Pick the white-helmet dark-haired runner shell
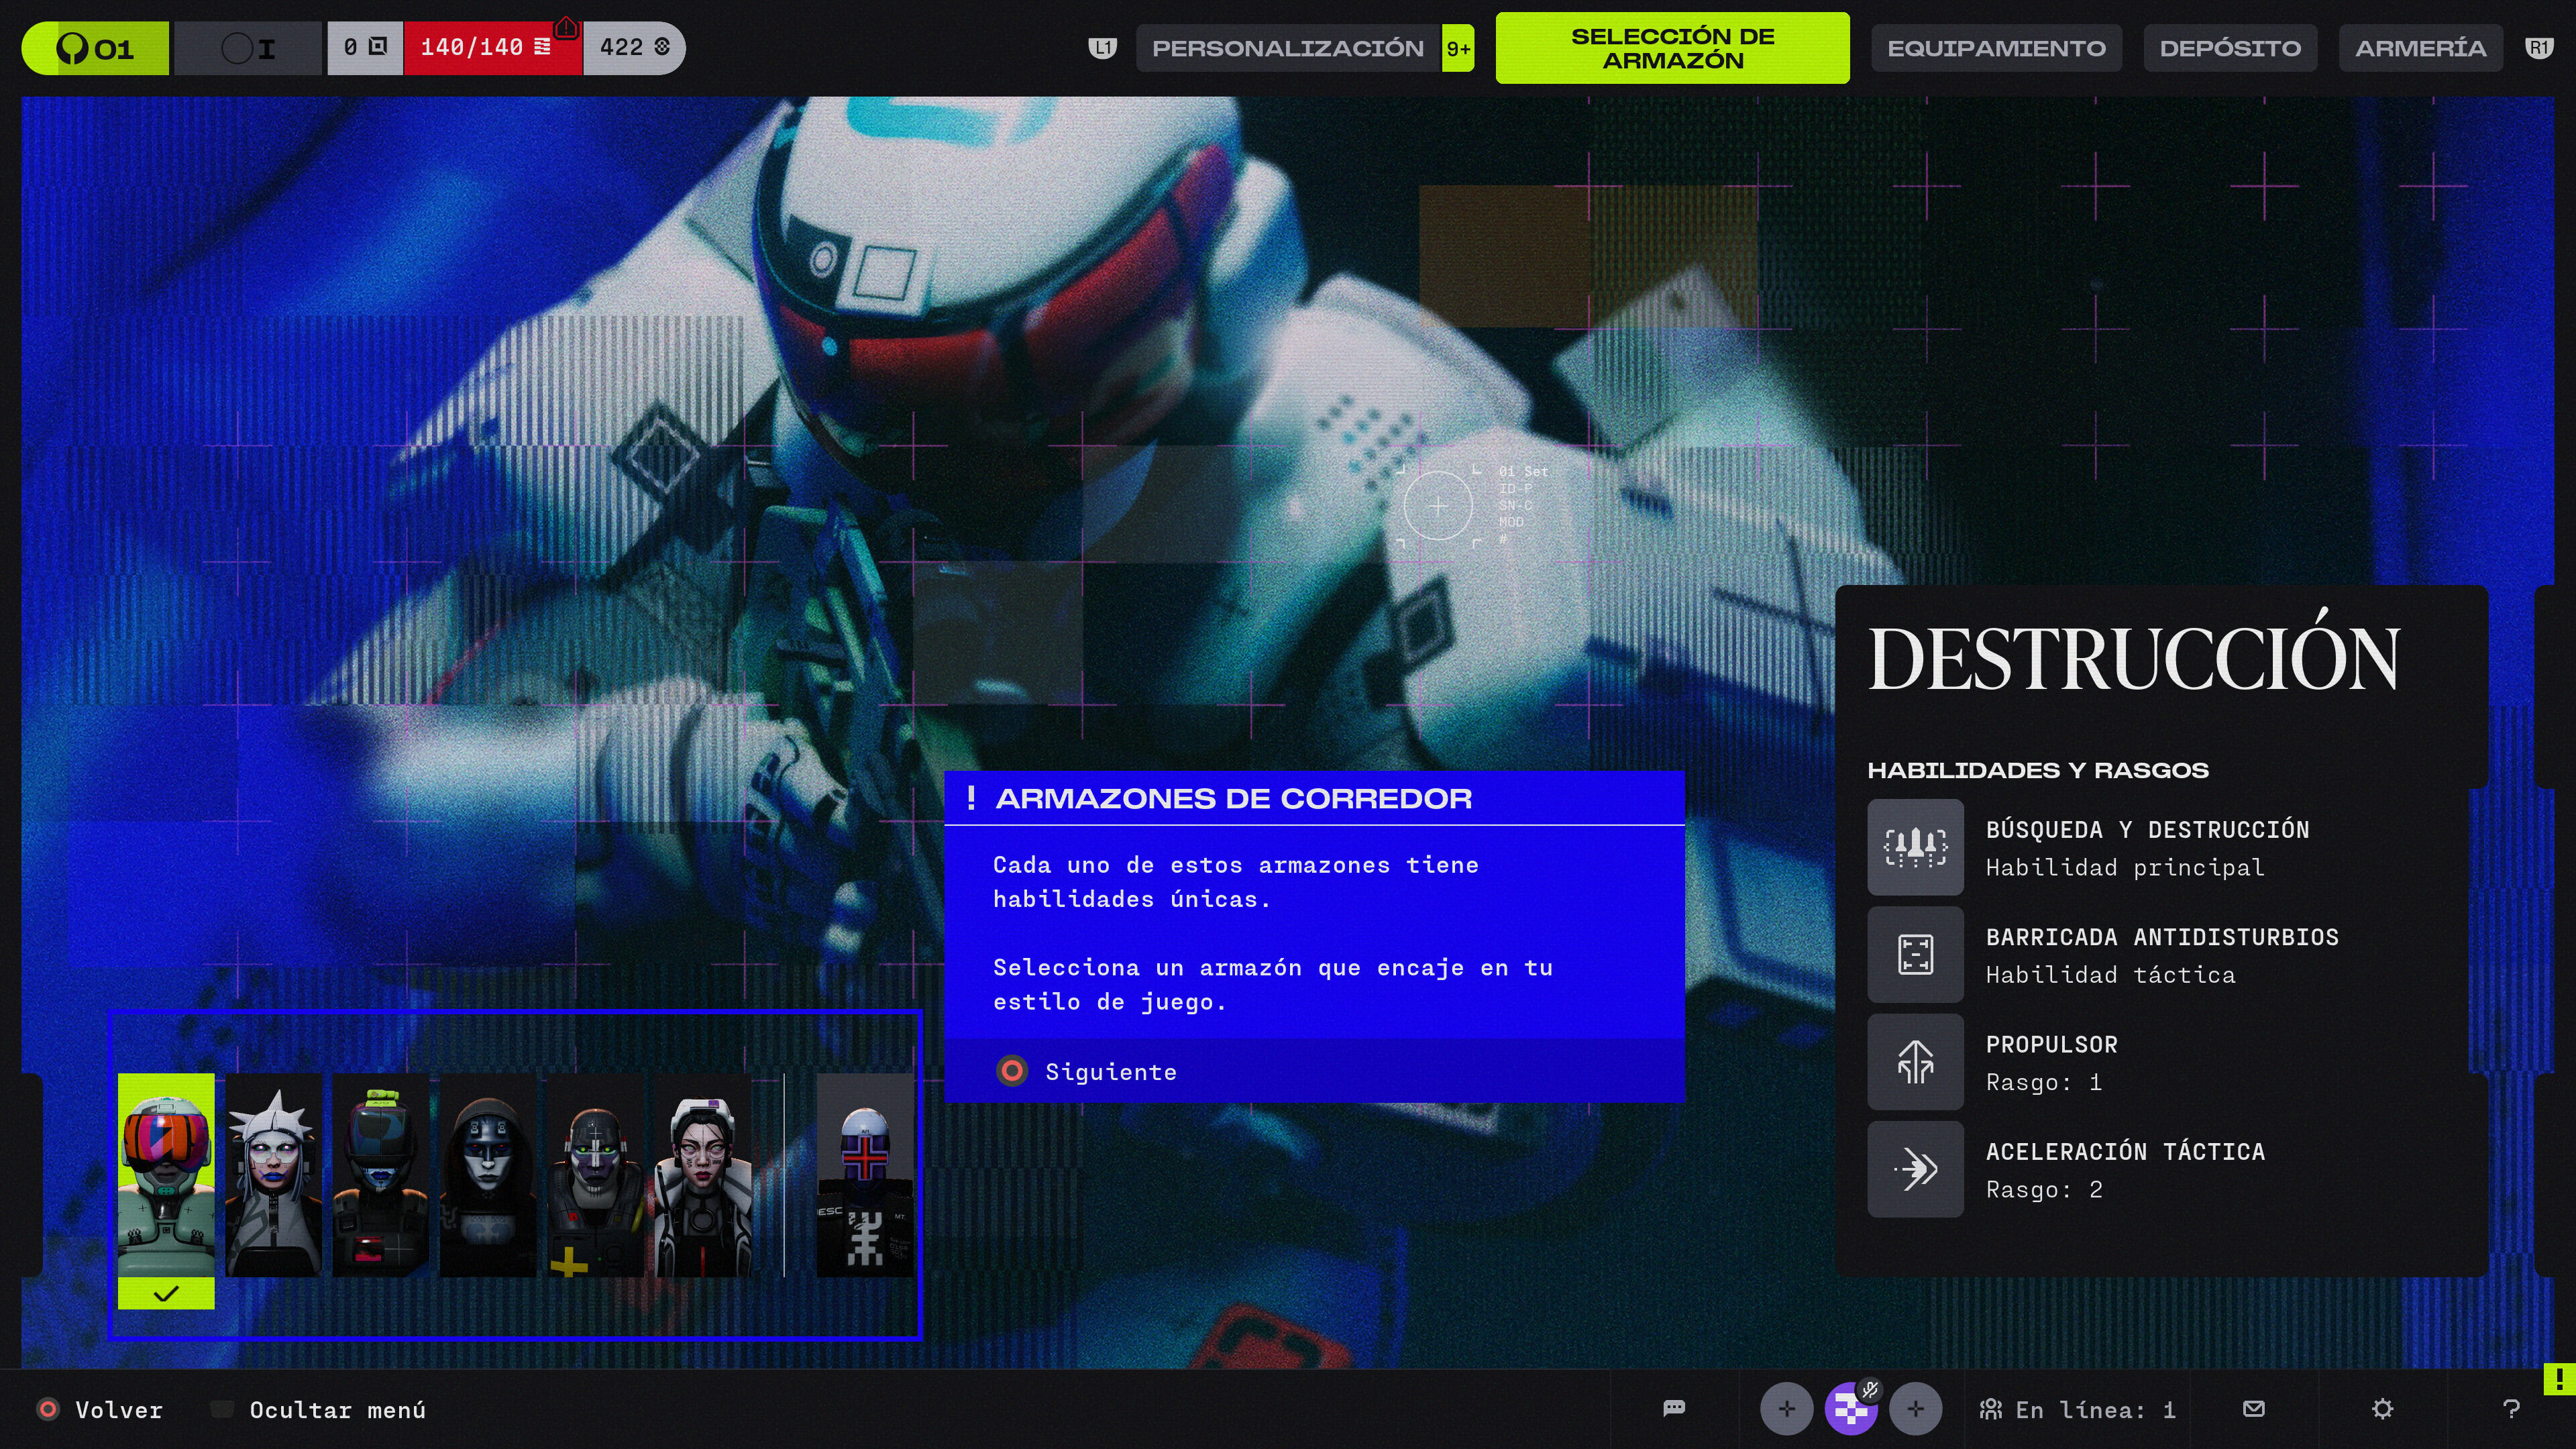Screen dimensions: 2576x1449 click(703, 1175)
